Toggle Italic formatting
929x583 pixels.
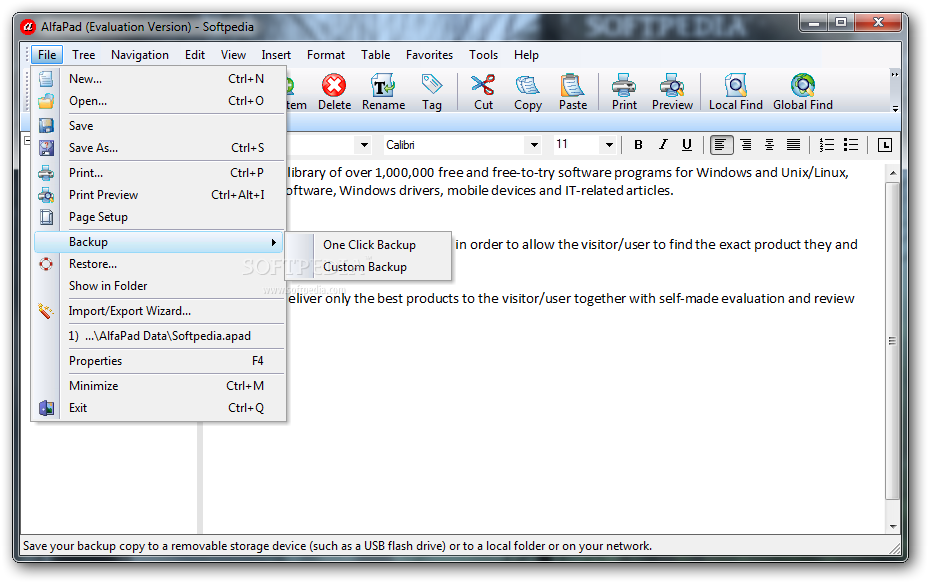(663, 145)
